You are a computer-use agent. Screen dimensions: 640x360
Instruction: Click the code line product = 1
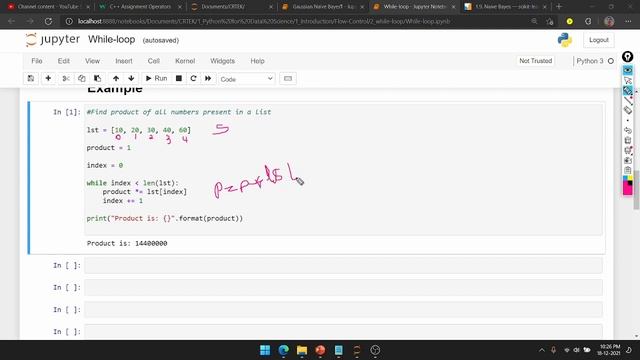(x=109, y=148)
